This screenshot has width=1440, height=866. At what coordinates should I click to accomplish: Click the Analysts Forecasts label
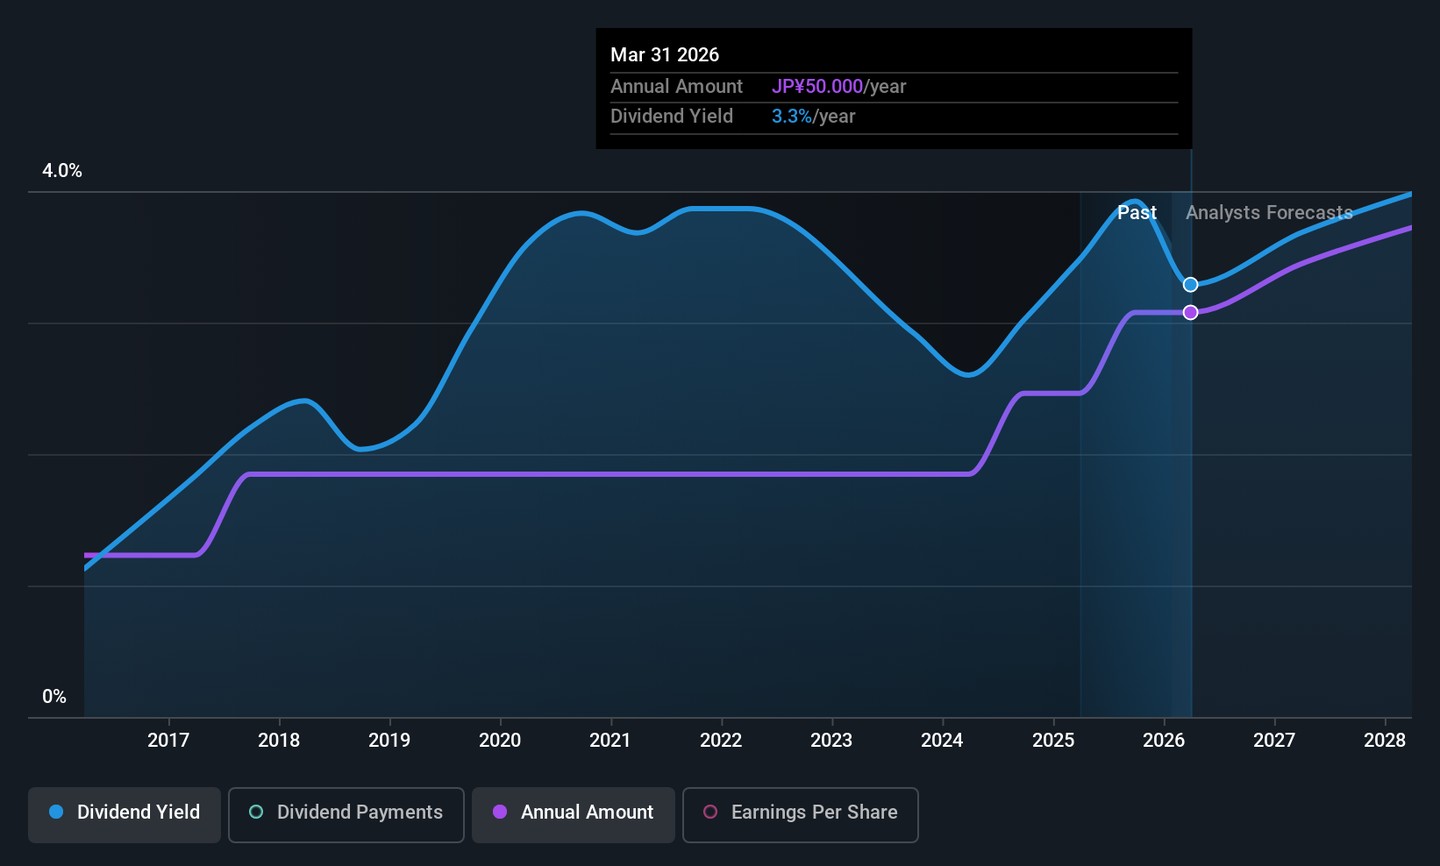1269,213
